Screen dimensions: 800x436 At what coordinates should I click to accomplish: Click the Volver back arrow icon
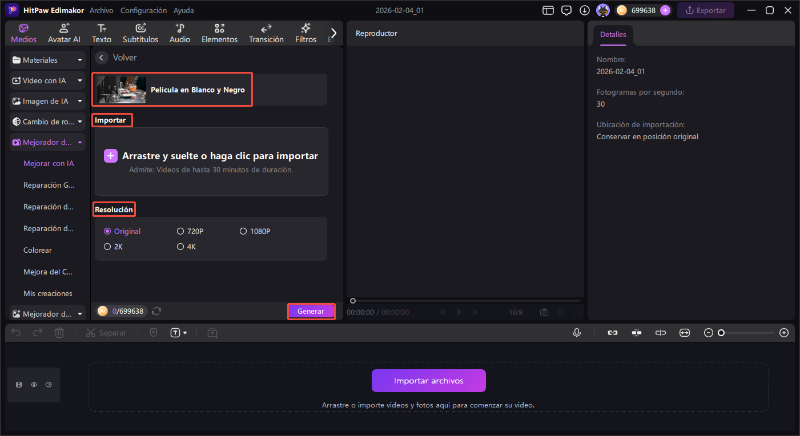(101, 58)
